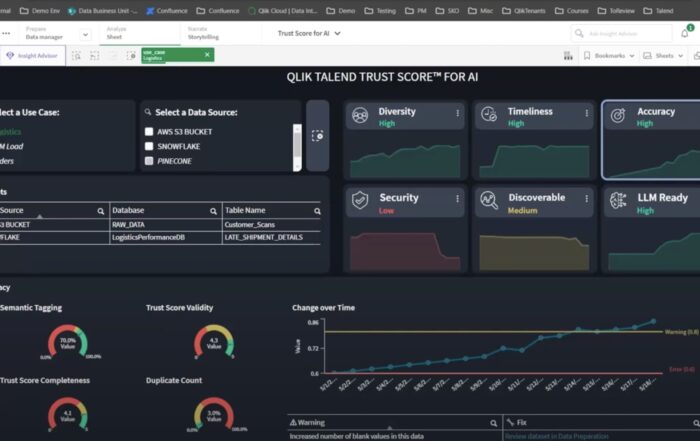
Task: Open the Security card options menu
Action: [x=458, y=199]
